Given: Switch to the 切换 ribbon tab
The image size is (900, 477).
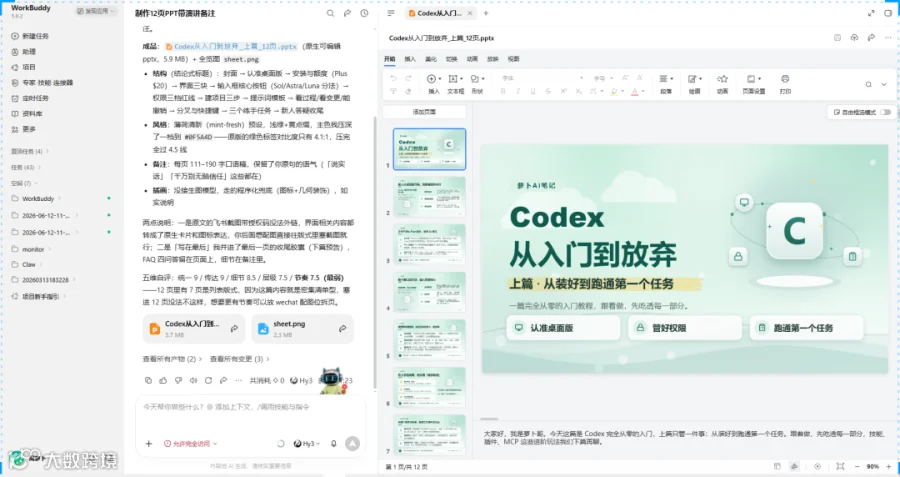Looking at the screenshot, I should pyautogui.click(x=451, y=59).
